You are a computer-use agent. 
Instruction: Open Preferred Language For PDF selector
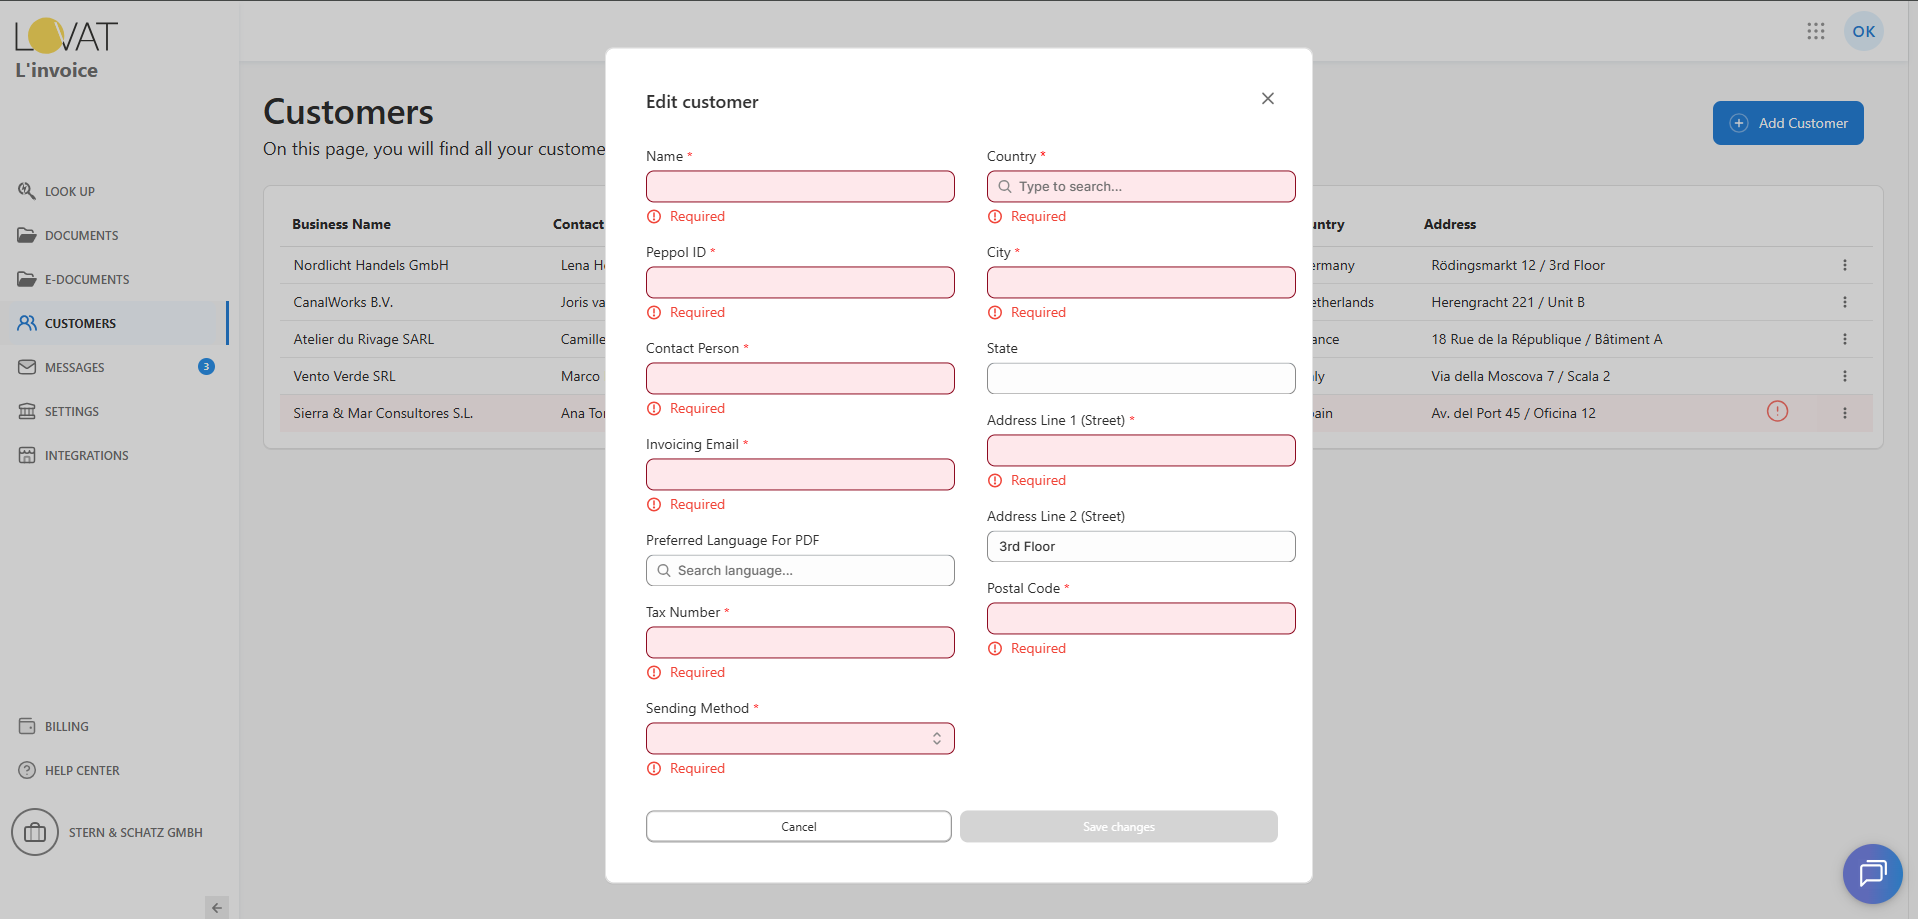pyautogui.click(x=800, y=570)
